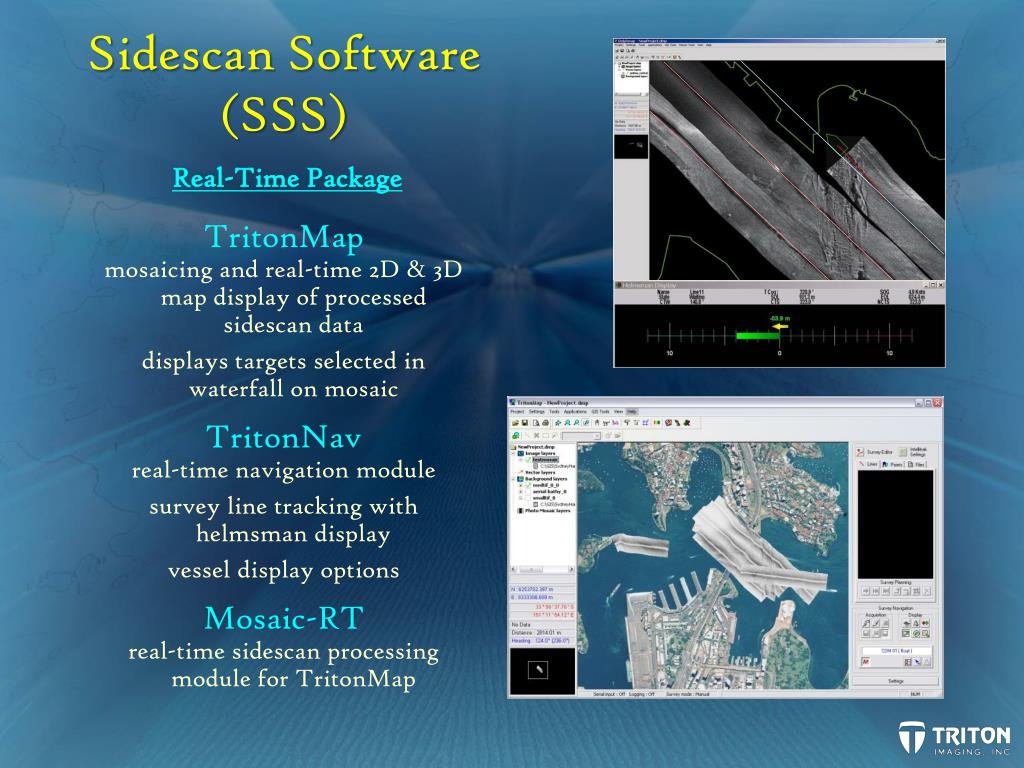Switch to the Lines tab

[867, 464]
